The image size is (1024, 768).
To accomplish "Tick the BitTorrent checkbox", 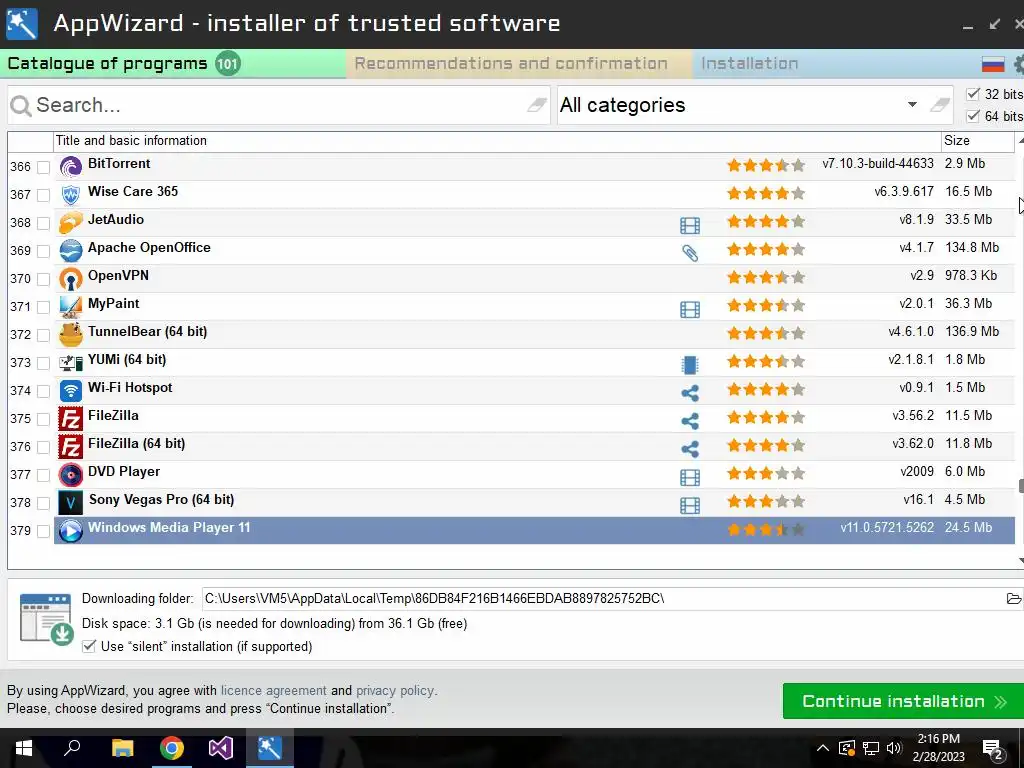I will click(43, 167).
